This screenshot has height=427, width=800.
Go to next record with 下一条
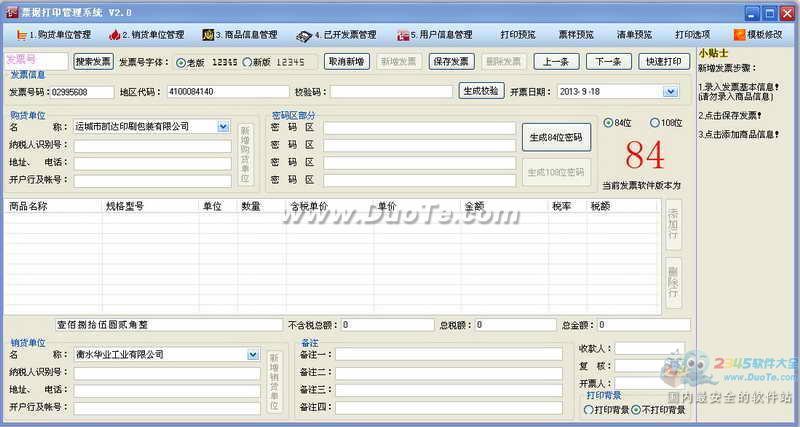coord(609,62)
